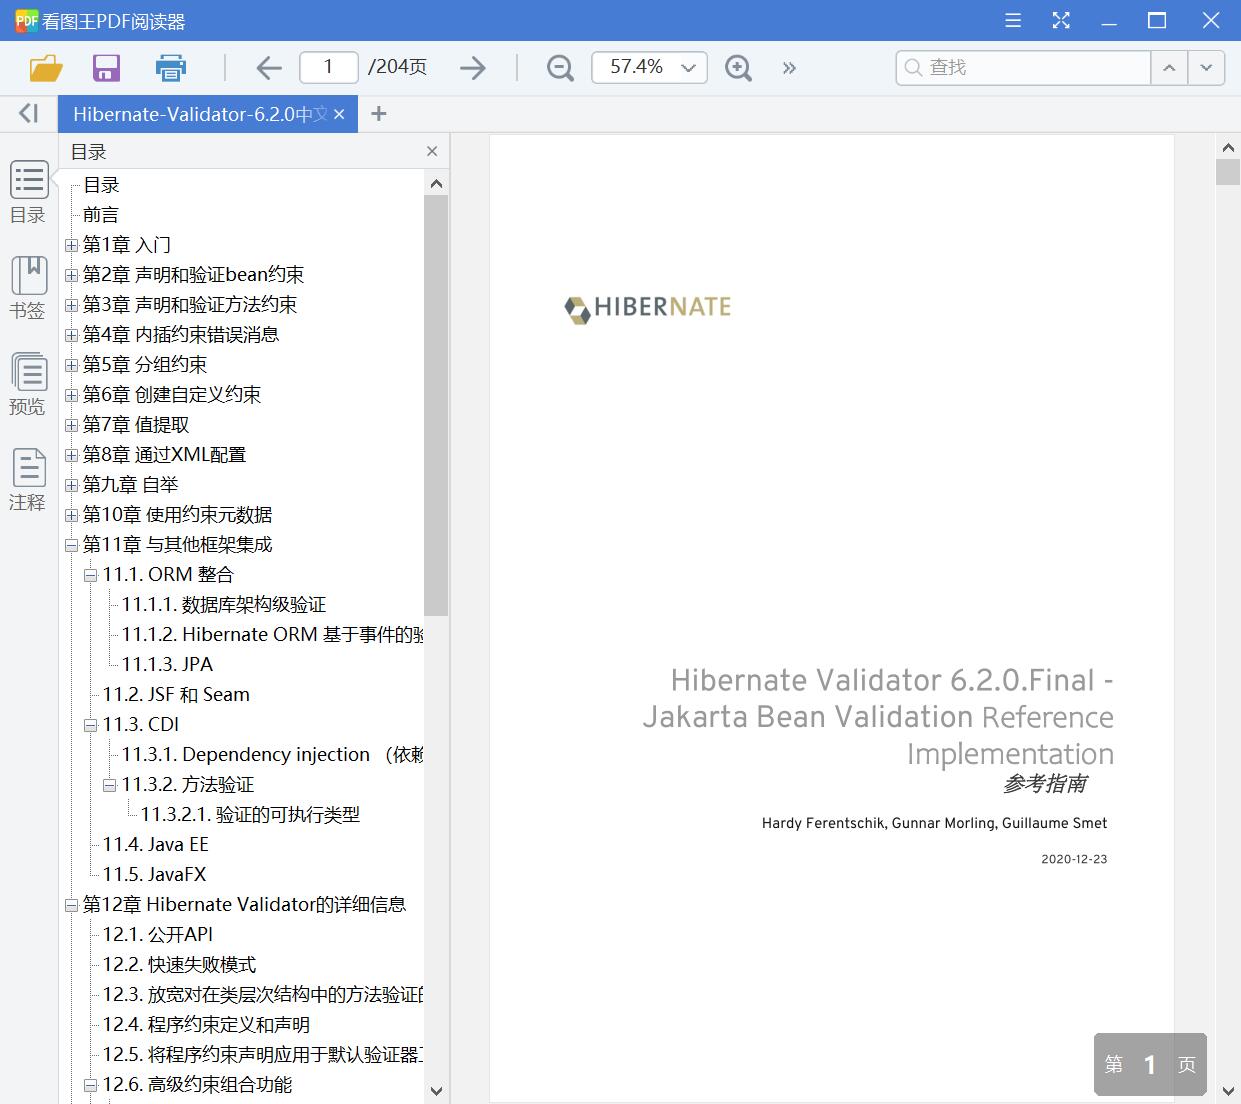Find previous search result up arrow
1241x1104 pixels.
[x=1169, y=68]
